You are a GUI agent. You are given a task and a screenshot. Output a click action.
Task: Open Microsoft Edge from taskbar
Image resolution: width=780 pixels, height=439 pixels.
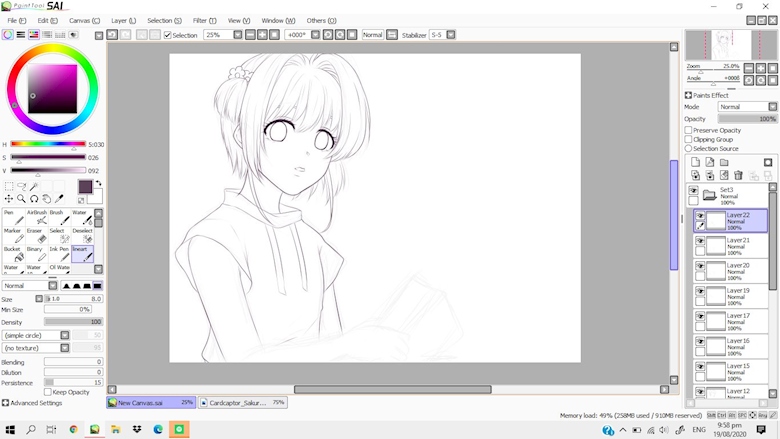[158, 430]
